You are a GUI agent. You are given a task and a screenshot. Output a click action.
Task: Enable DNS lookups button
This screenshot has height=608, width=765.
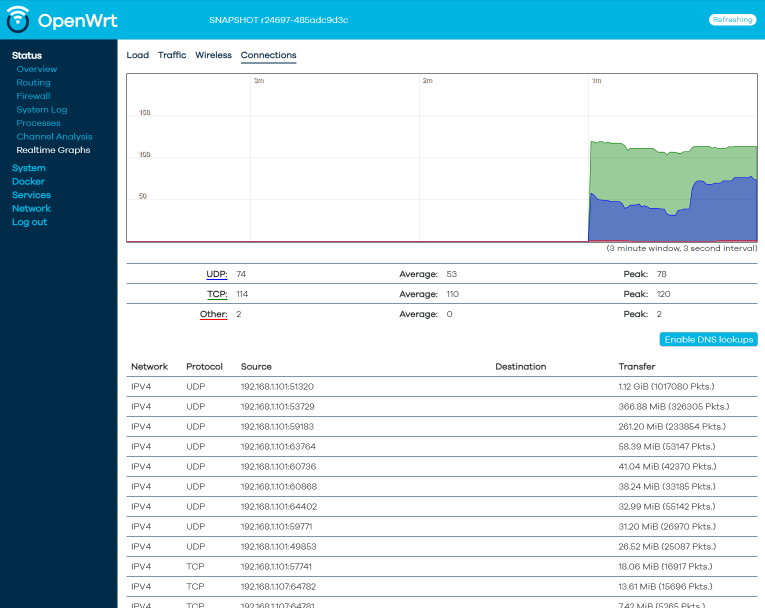pos(708,340)
